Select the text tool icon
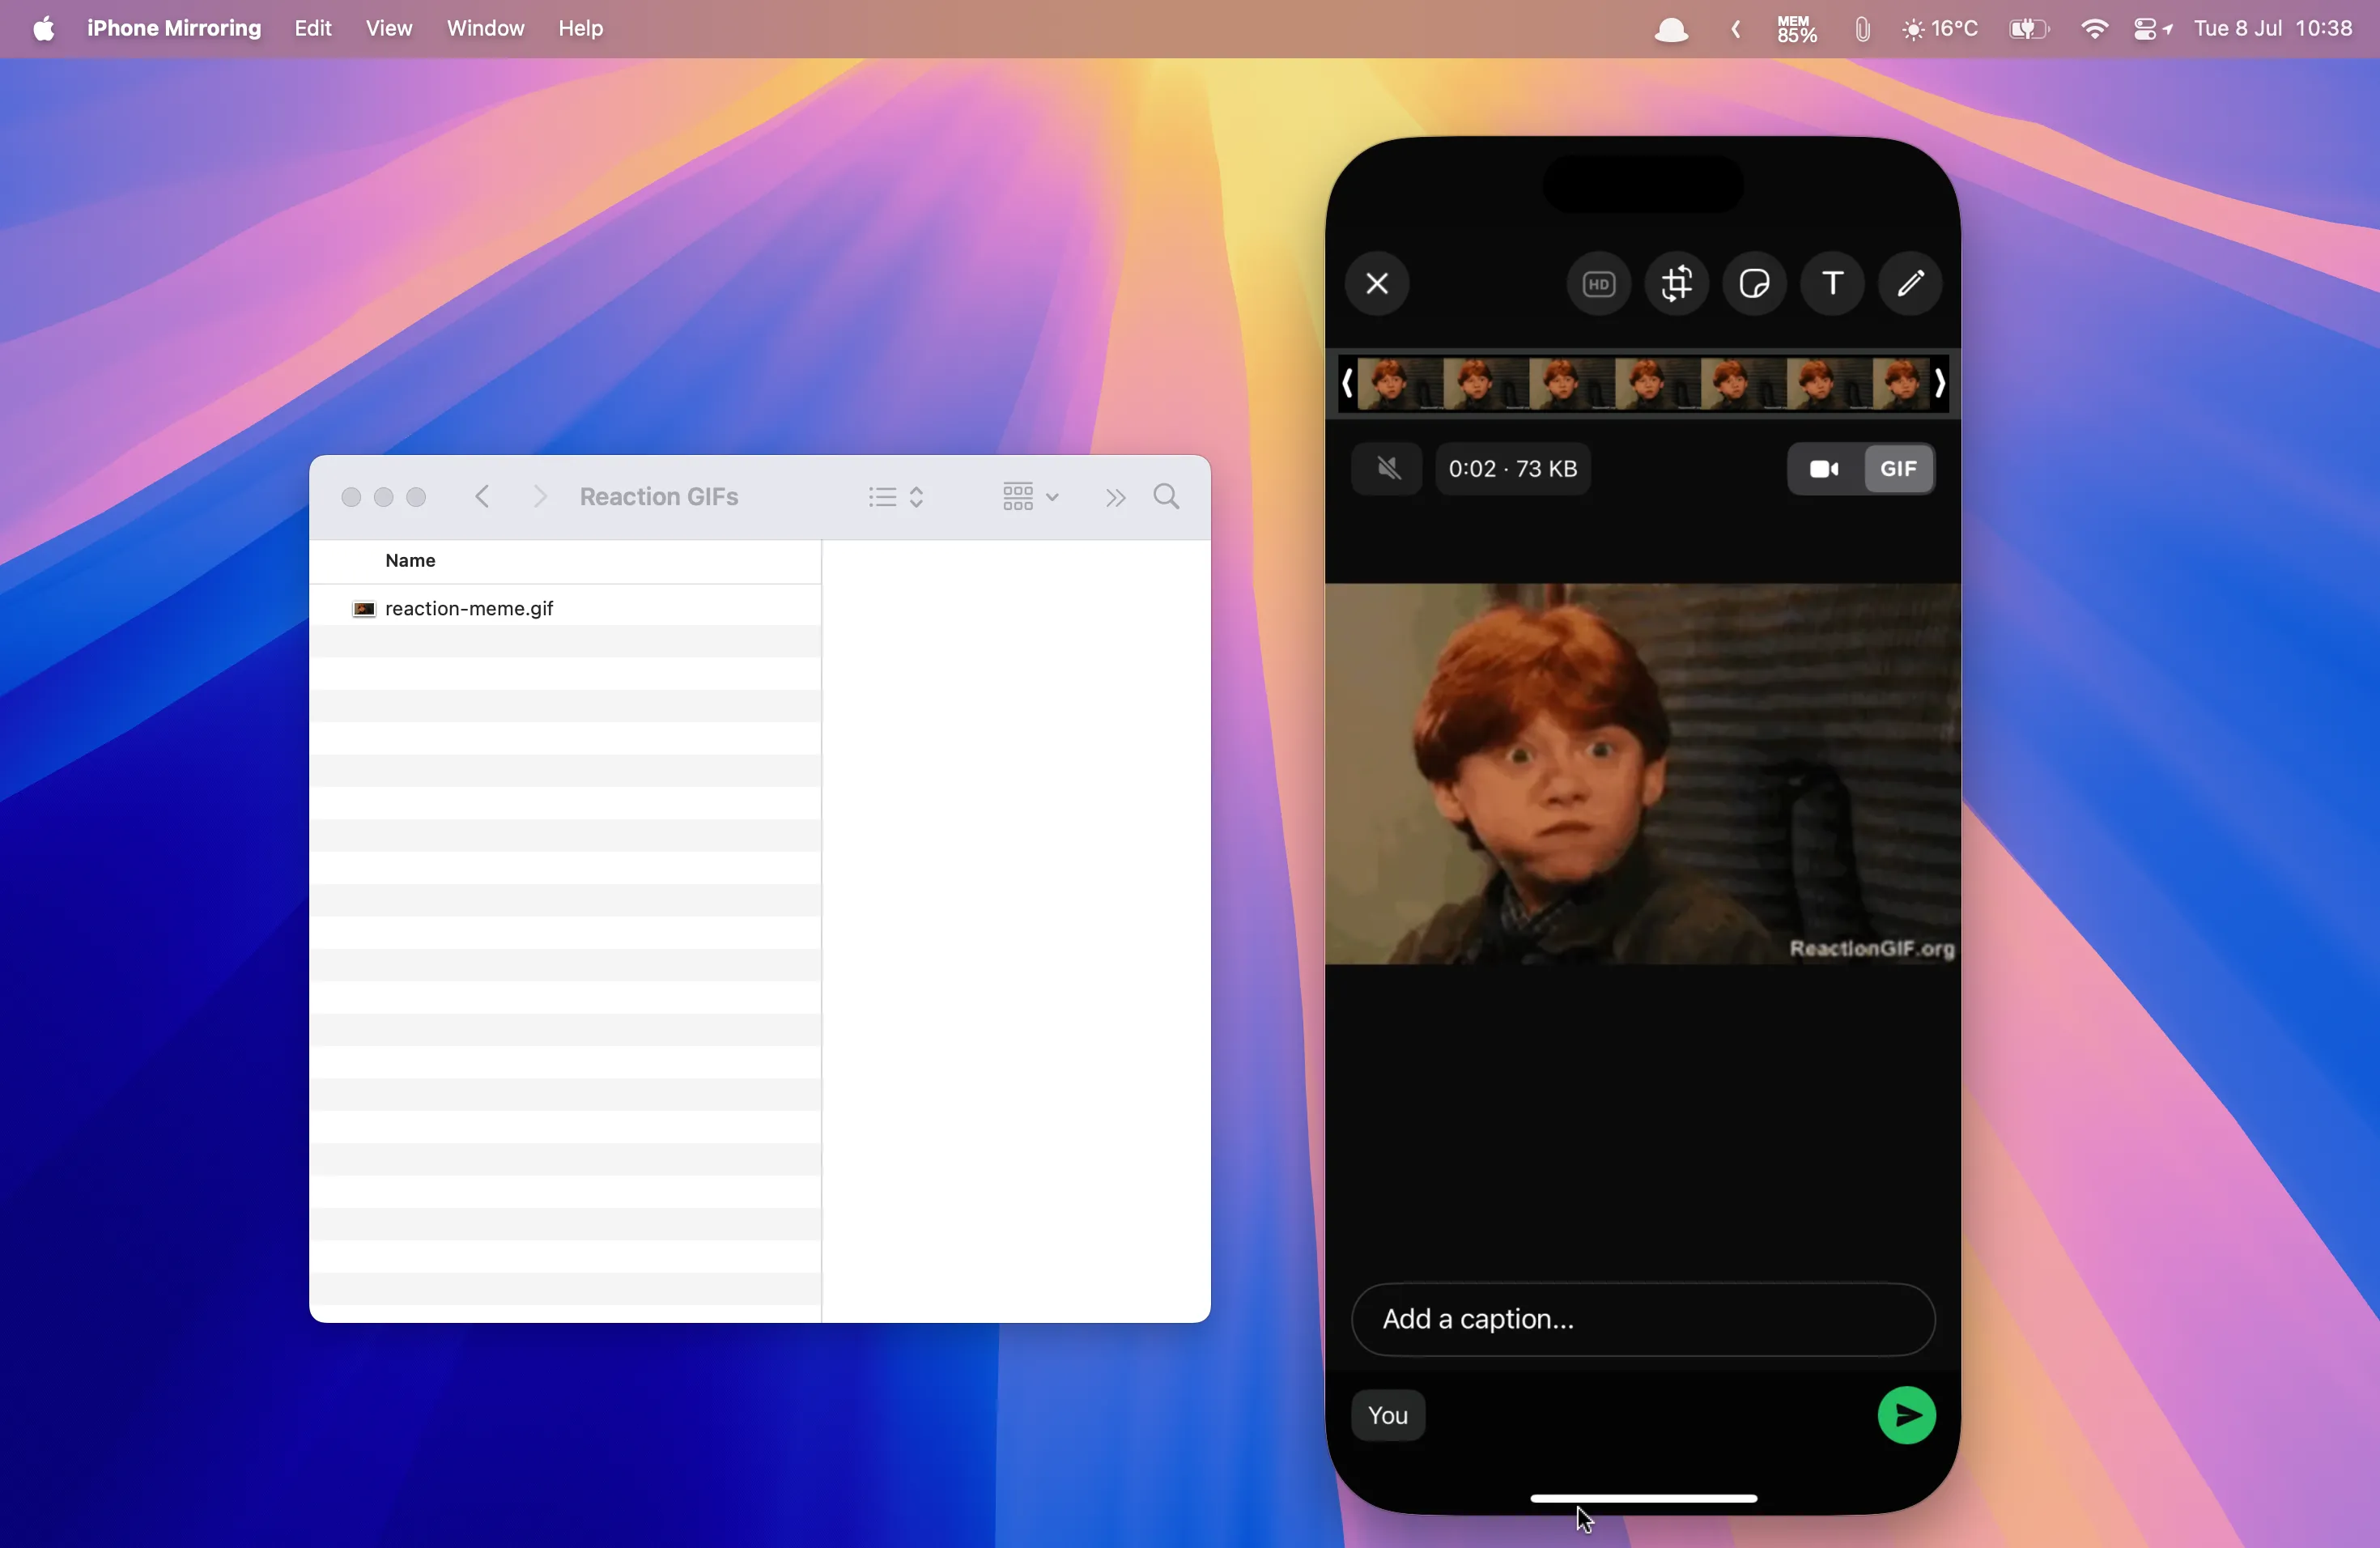2380x1548 pixels. click(x=1832, y=284)
